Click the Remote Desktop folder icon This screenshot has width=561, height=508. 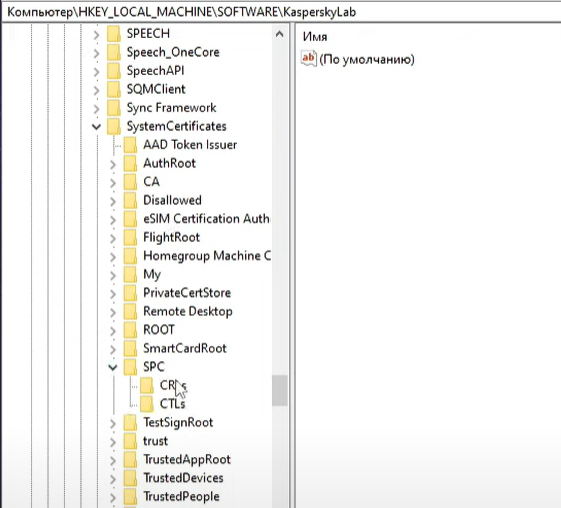click(x=130, y=312)
